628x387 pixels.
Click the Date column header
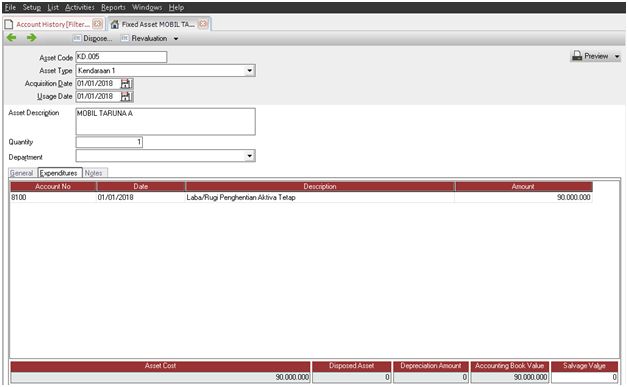click(141, 186)
